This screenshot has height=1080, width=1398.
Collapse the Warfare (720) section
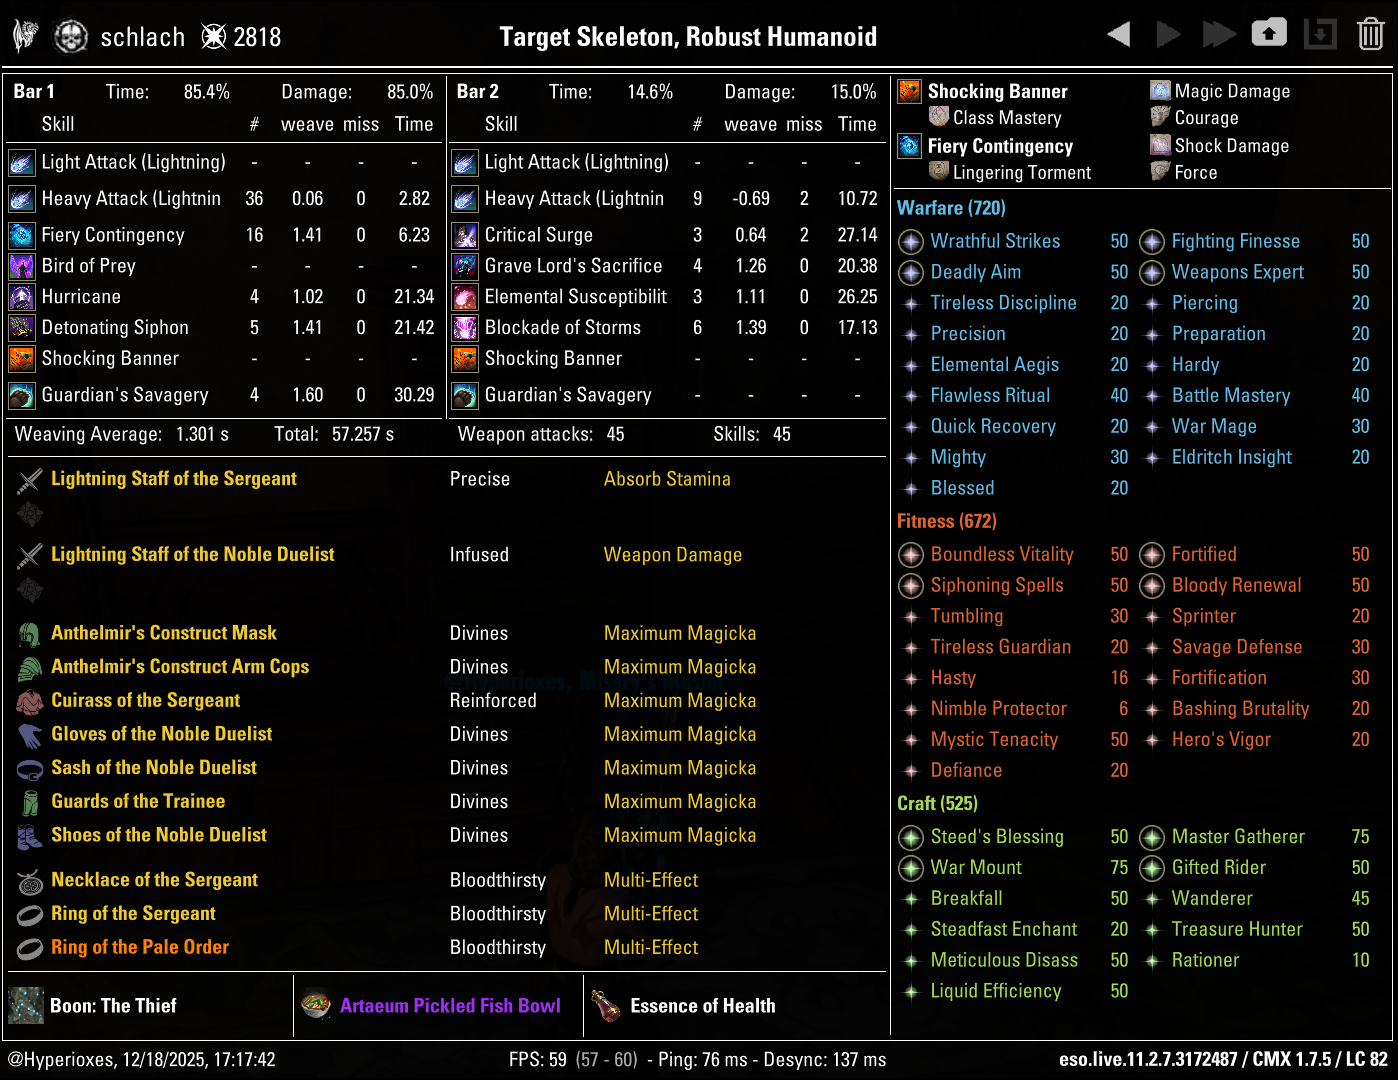tap(950, 207)
